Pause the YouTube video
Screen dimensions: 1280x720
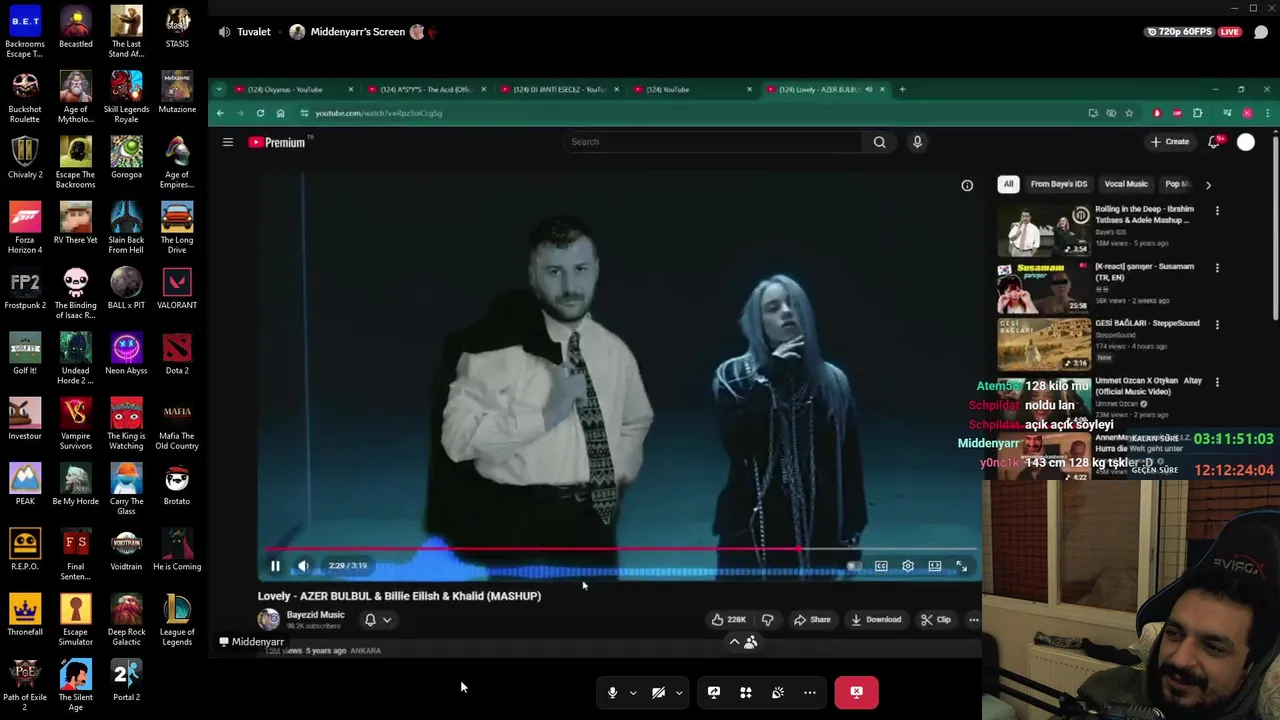275,566
